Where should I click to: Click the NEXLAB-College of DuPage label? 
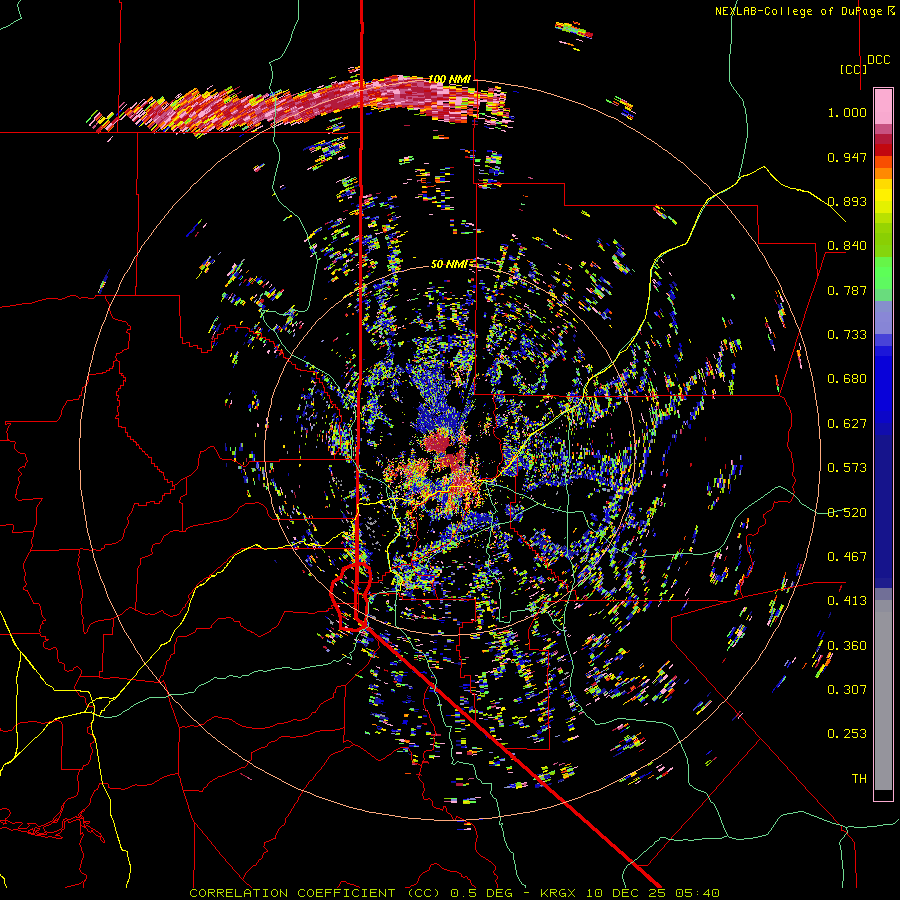click(x=805, y=11)
